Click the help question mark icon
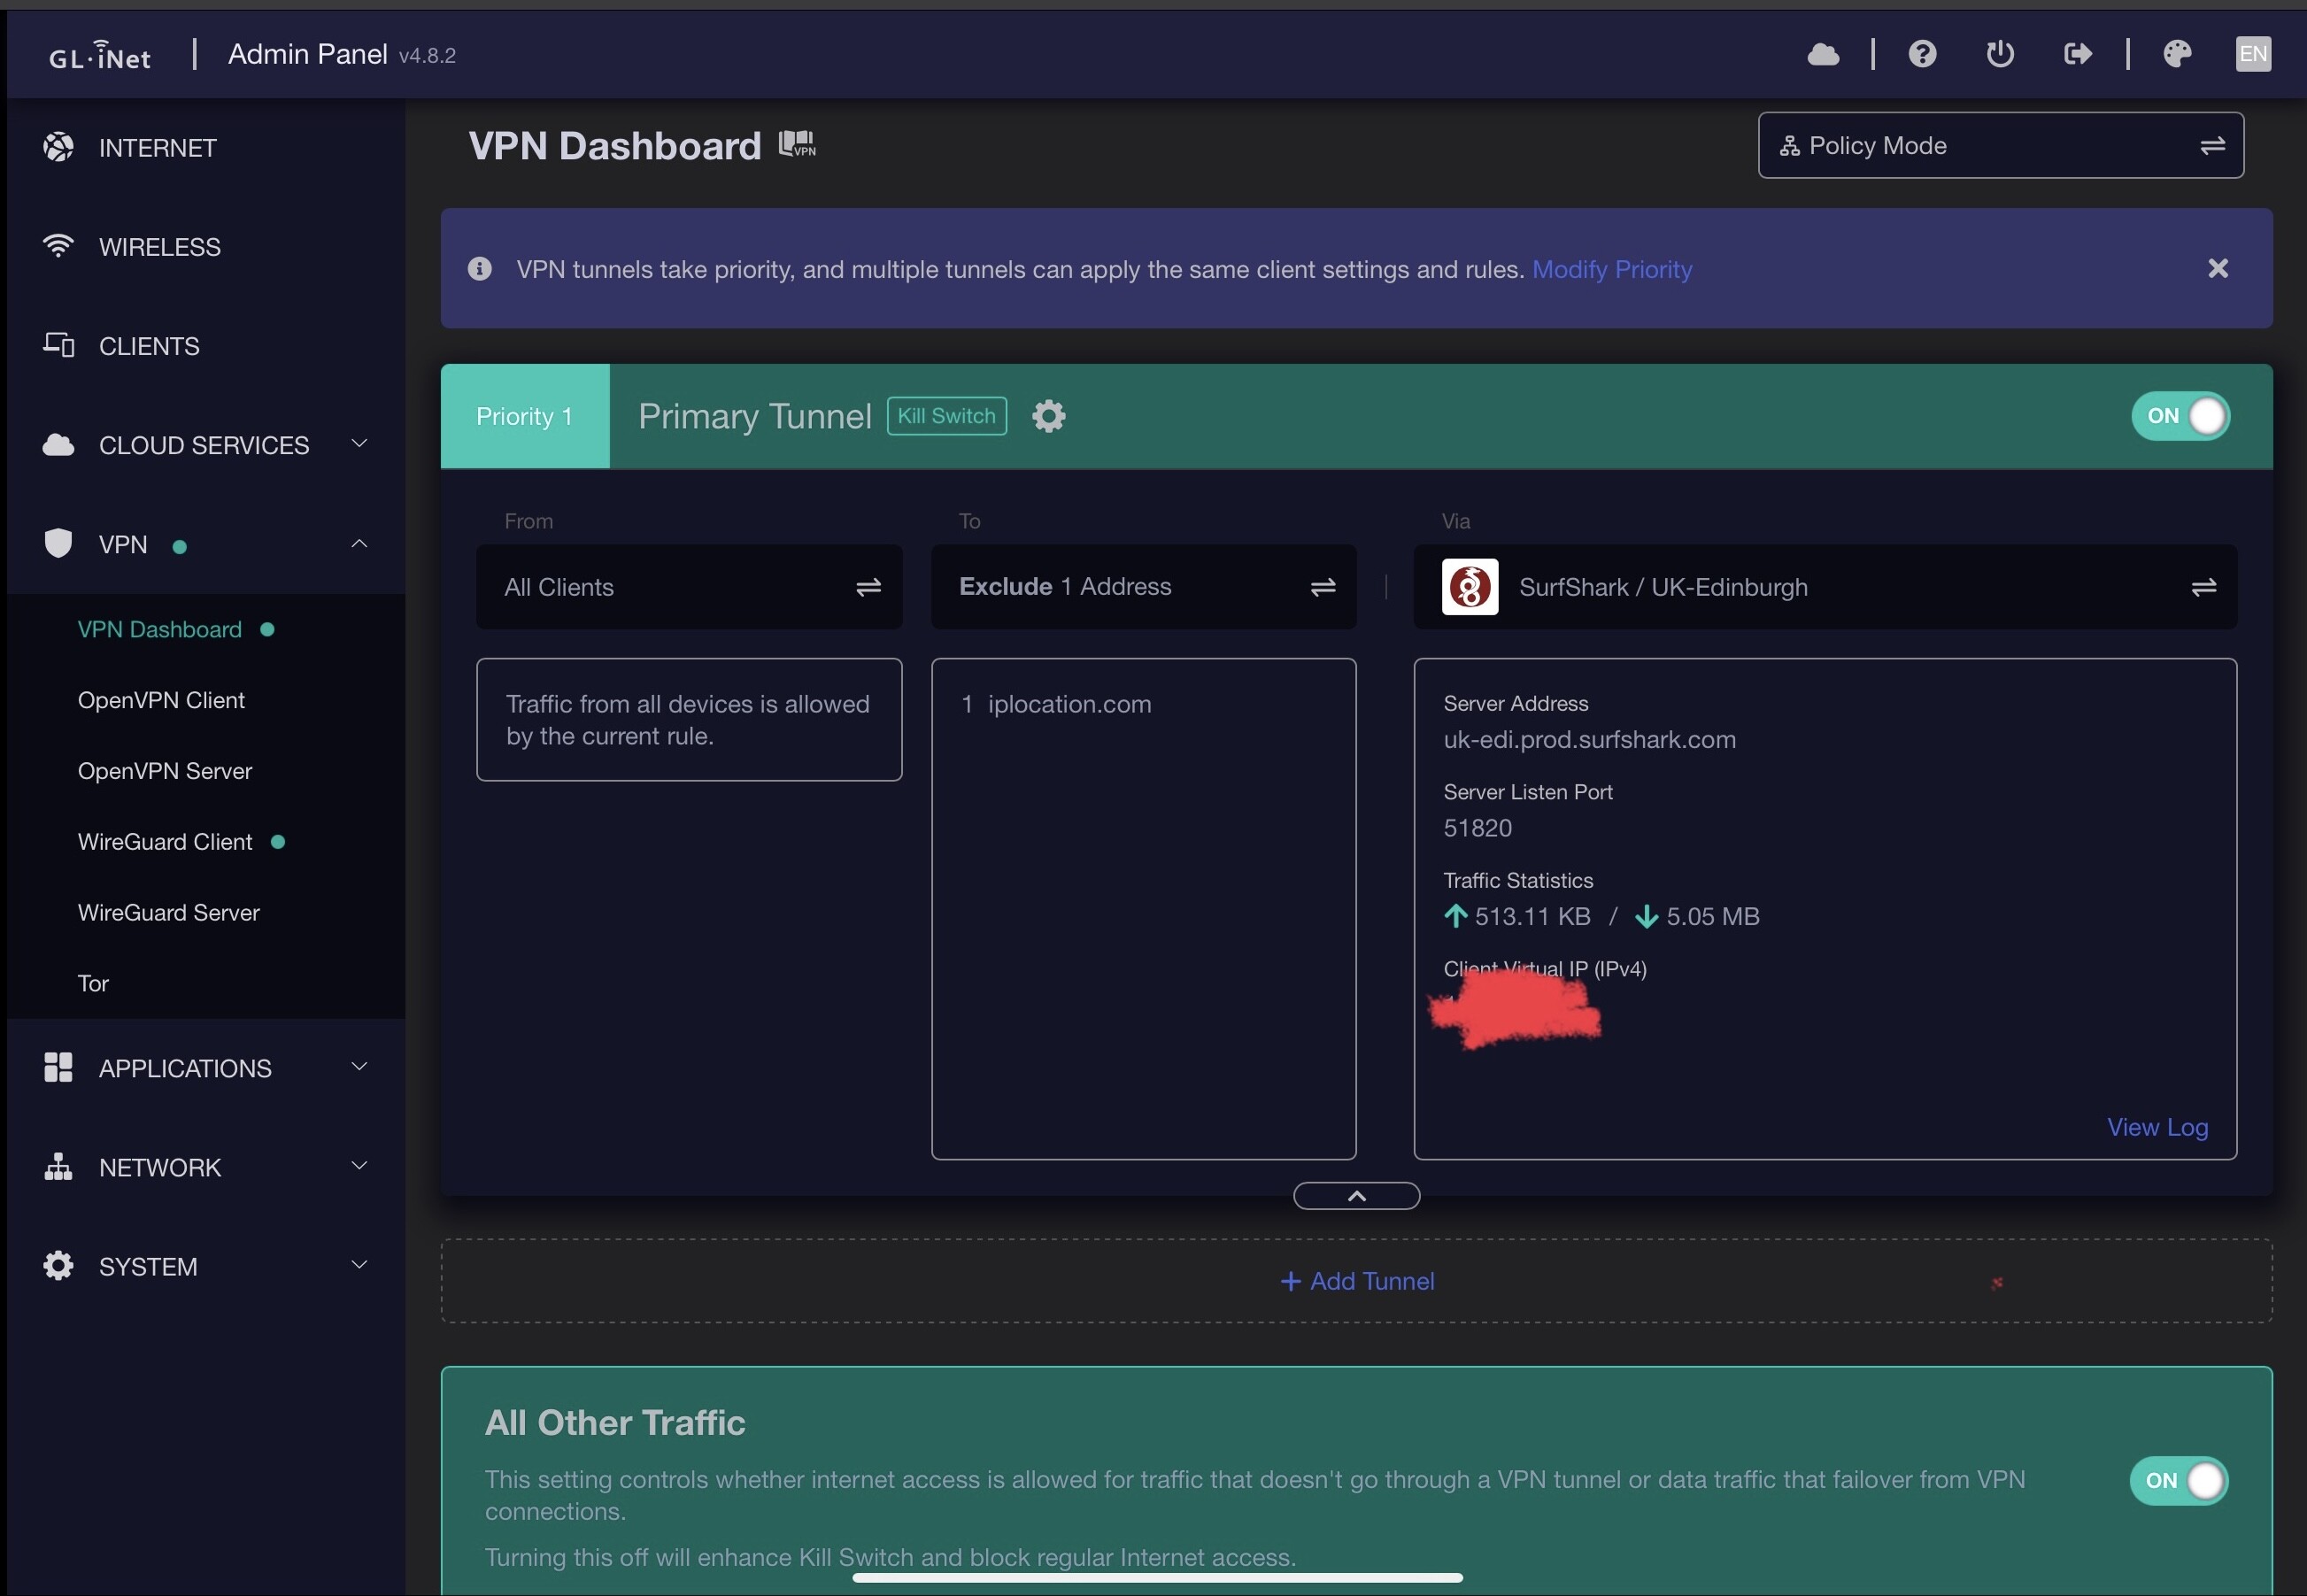This screenshot has width=2307, height=1596. [x=1921, y=54]
